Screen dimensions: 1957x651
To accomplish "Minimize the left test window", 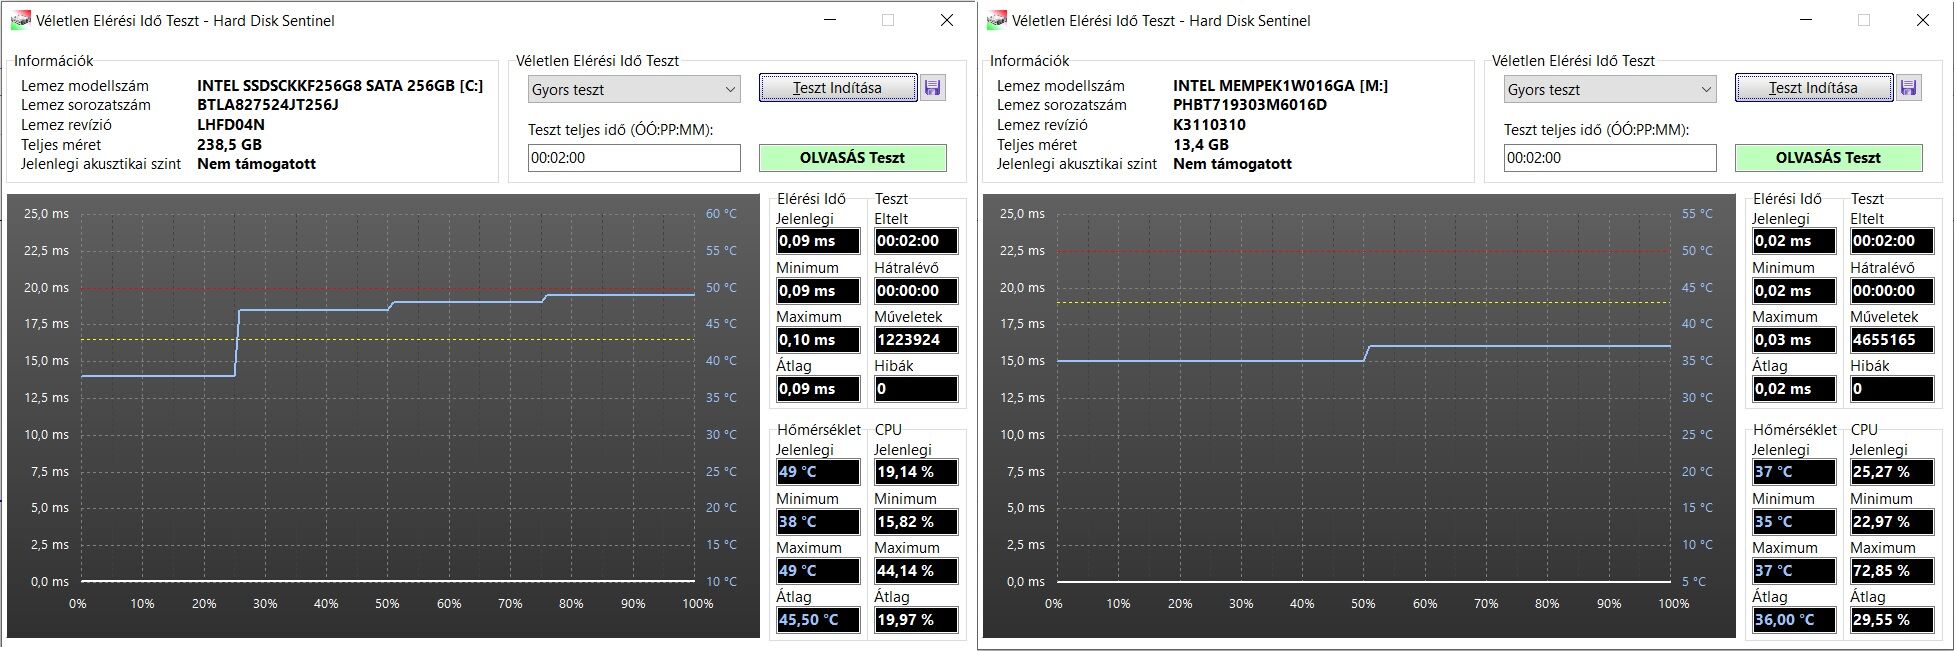I will tap(829, 20).
